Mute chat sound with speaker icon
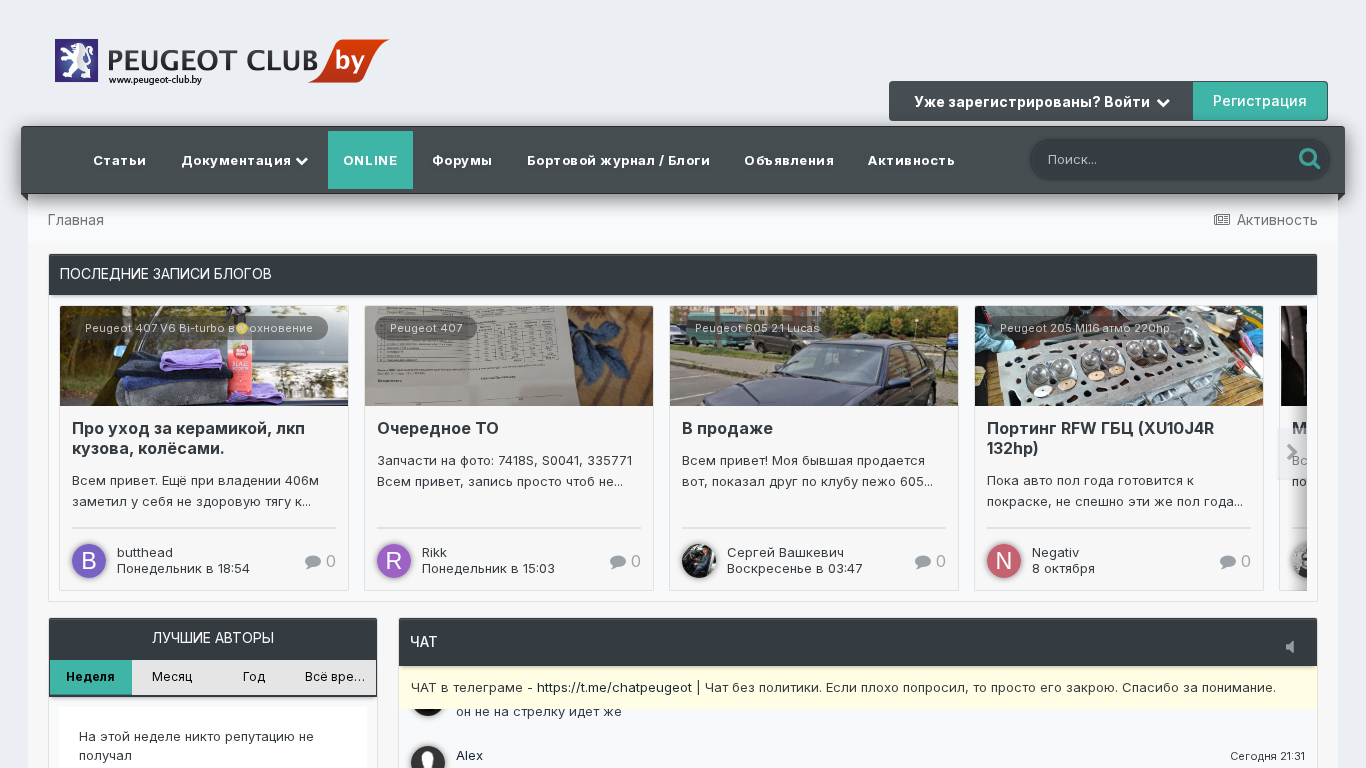The width and height of the screenshot is (1366, 768). [x=1290, y=647]
